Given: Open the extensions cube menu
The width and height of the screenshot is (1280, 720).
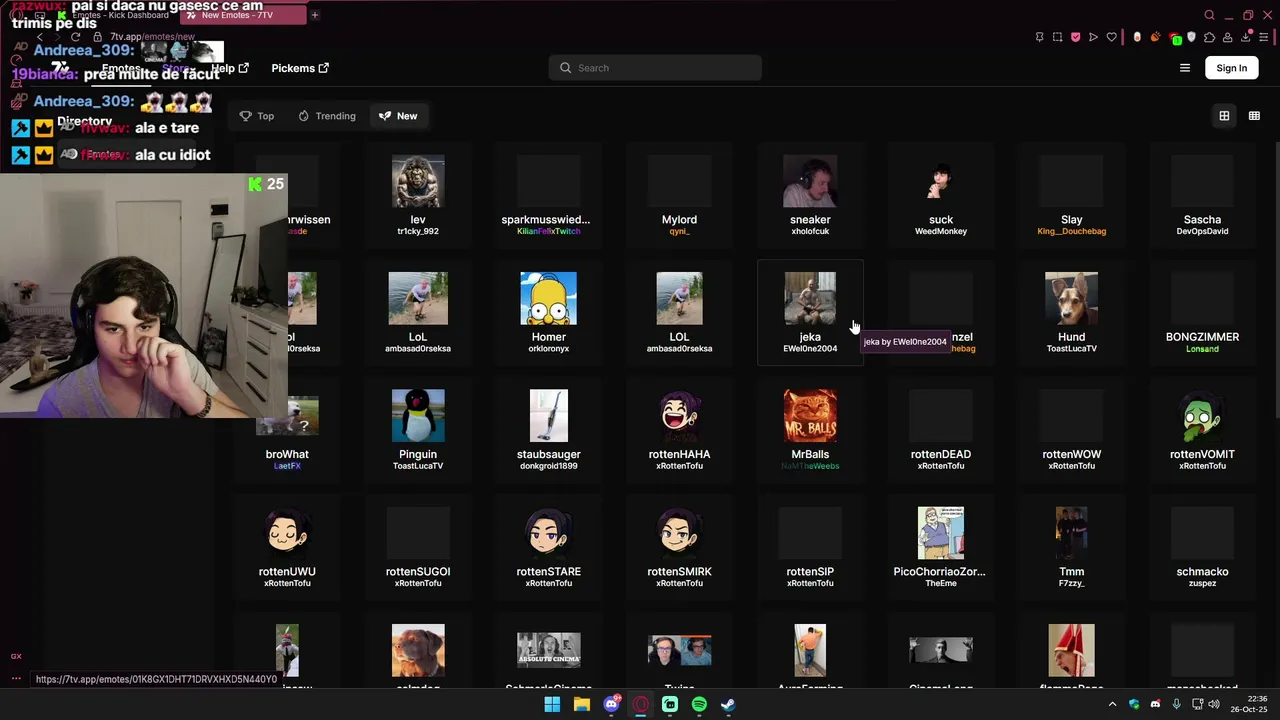Looking at the screenshot, I should (1210, 37).
